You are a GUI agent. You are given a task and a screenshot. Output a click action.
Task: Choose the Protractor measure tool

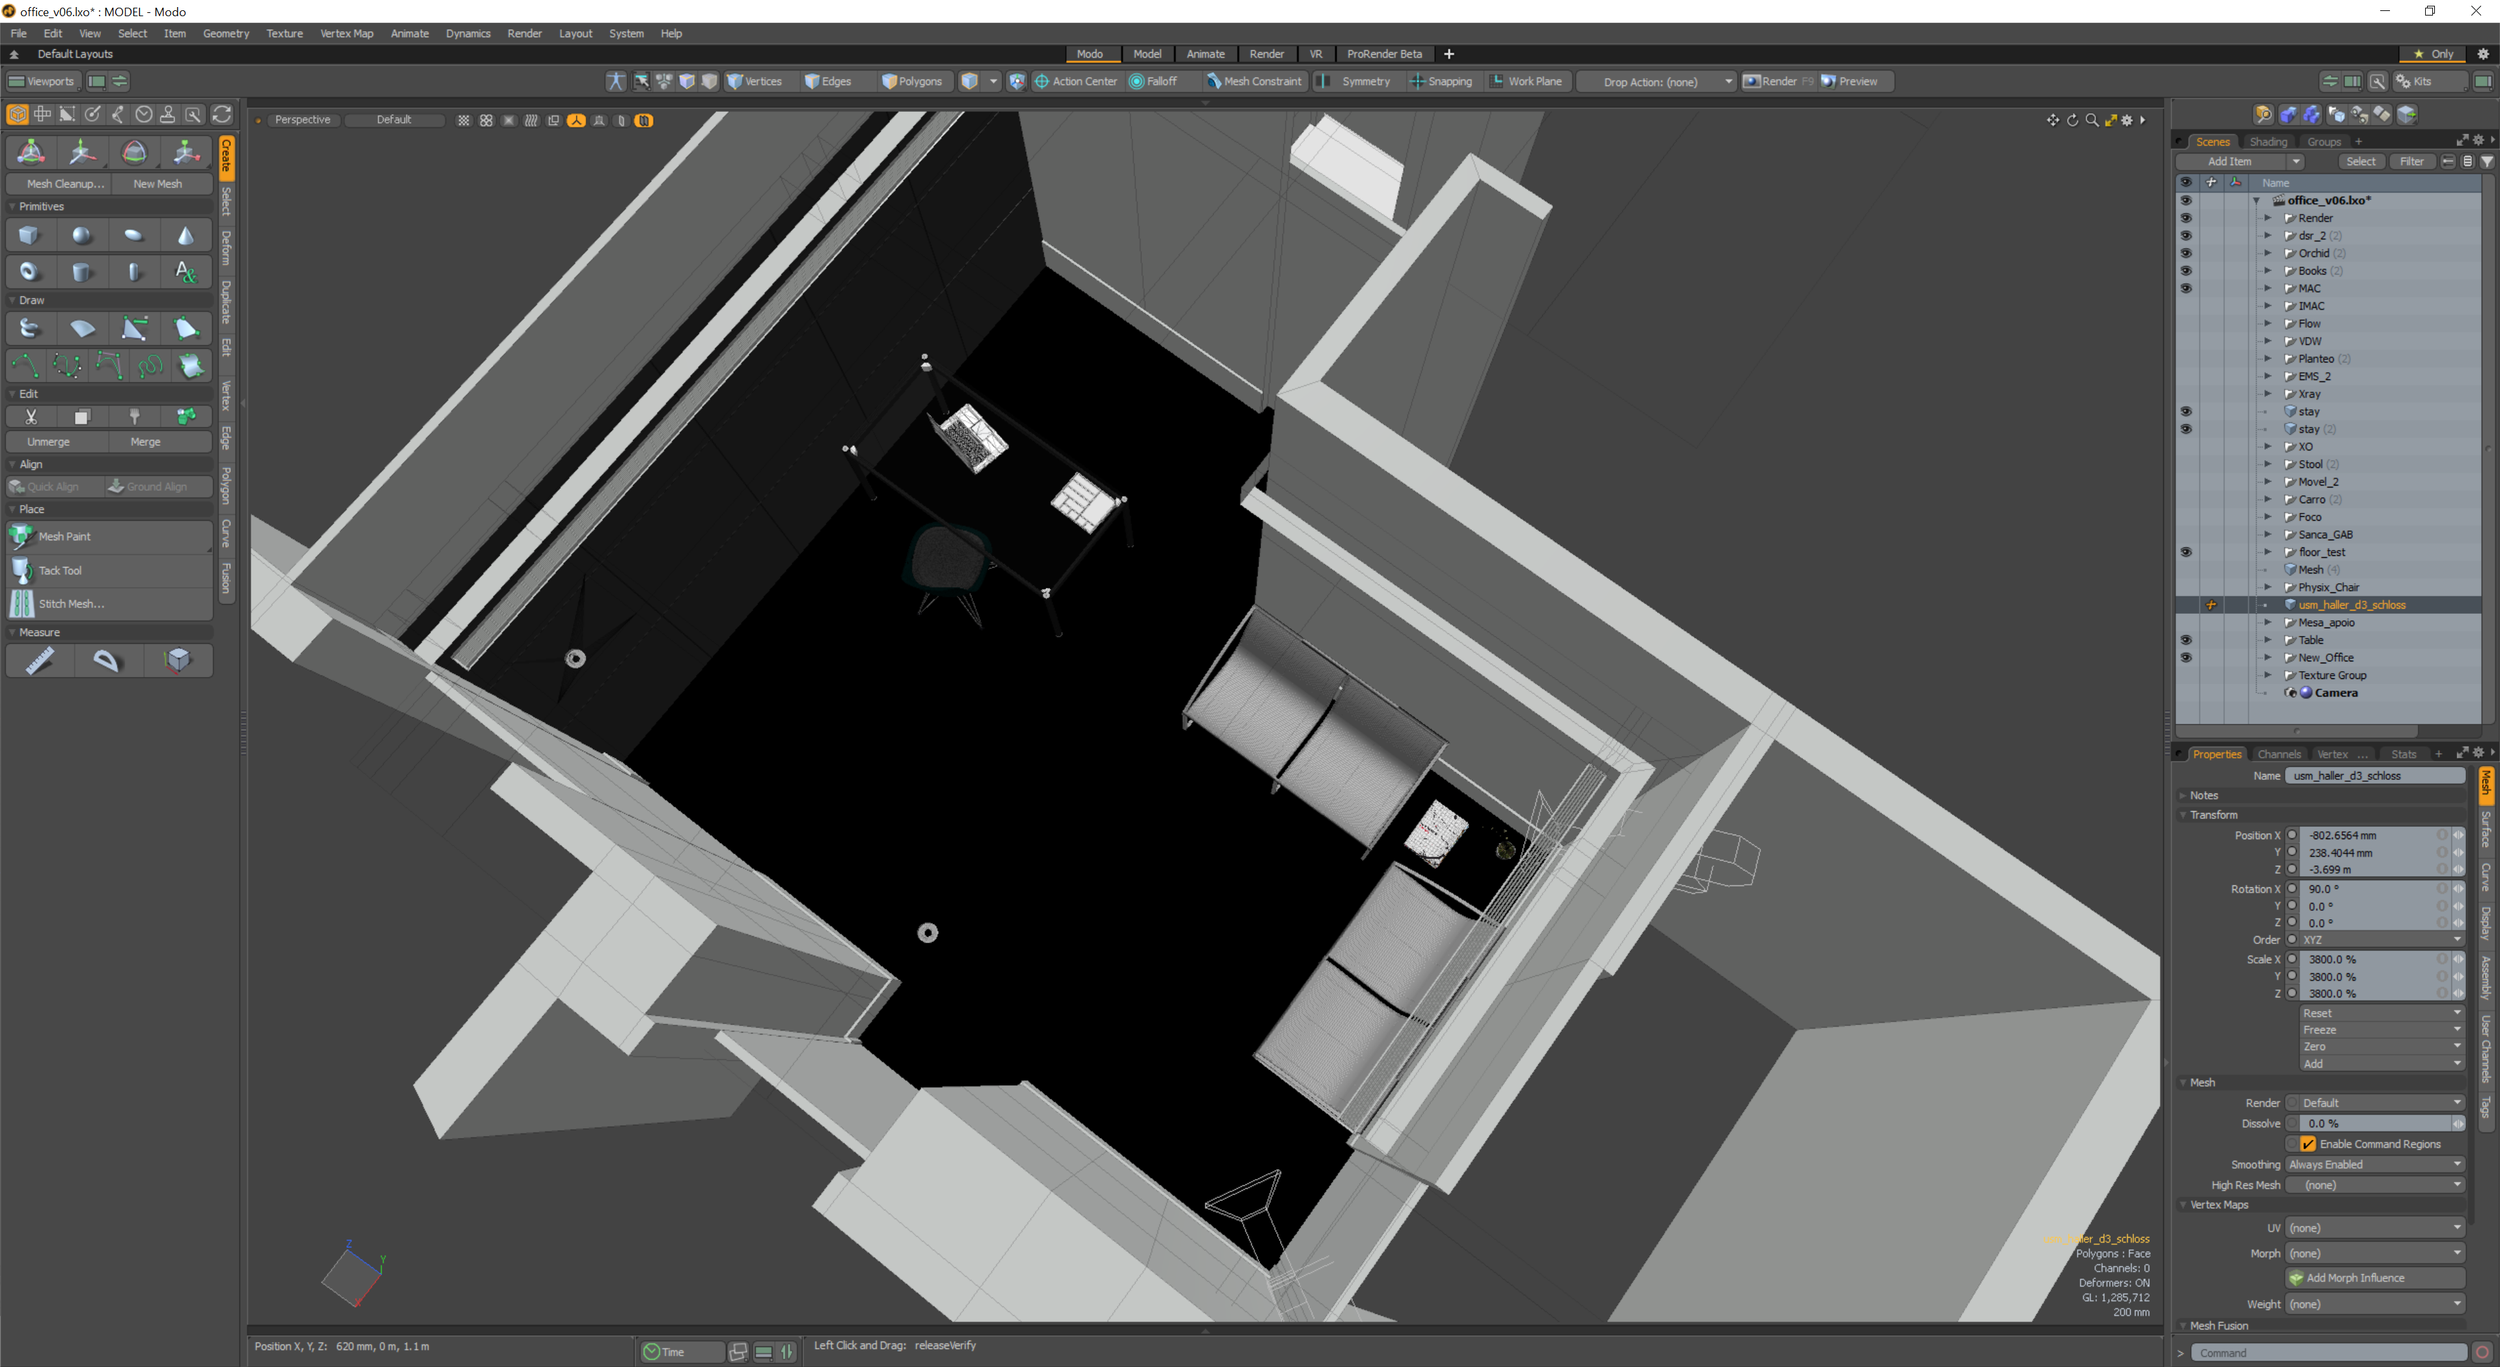point(106,661)
